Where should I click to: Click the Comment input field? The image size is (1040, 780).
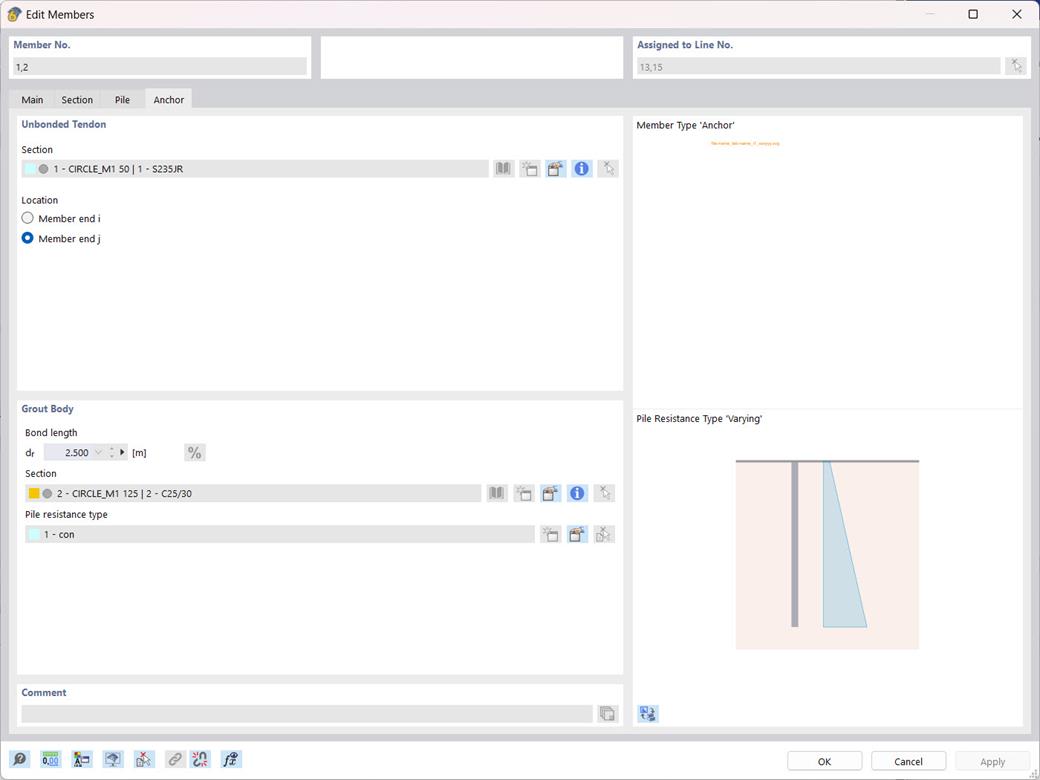(x=306, y=714)
